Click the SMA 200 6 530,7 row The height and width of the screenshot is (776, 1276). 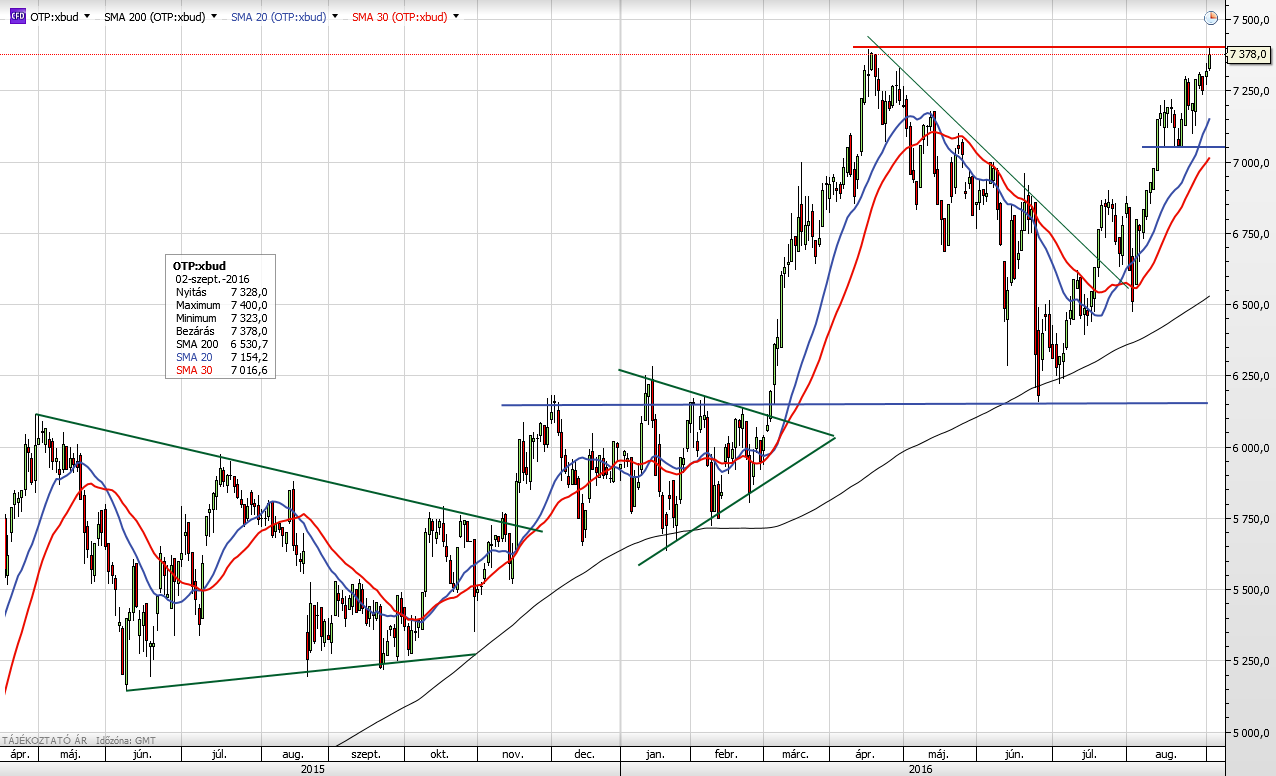click(x=221, y=344)
